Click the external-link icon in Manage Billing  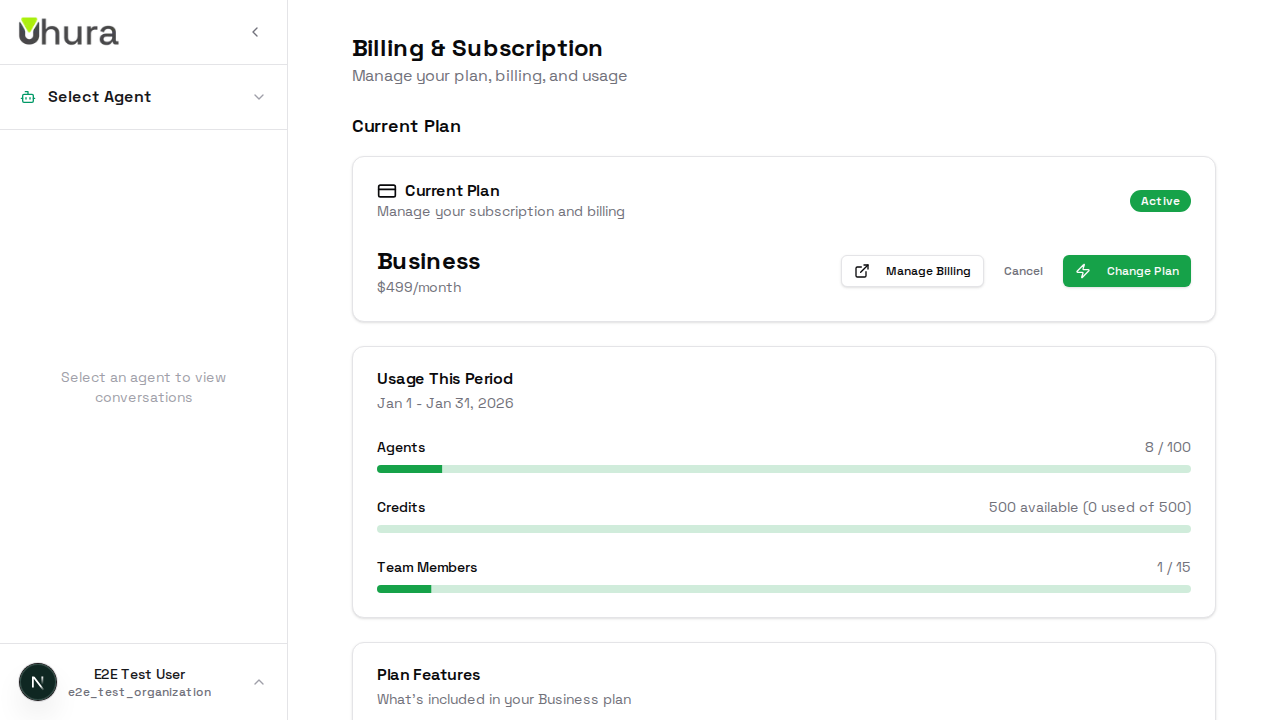[862, 271]
